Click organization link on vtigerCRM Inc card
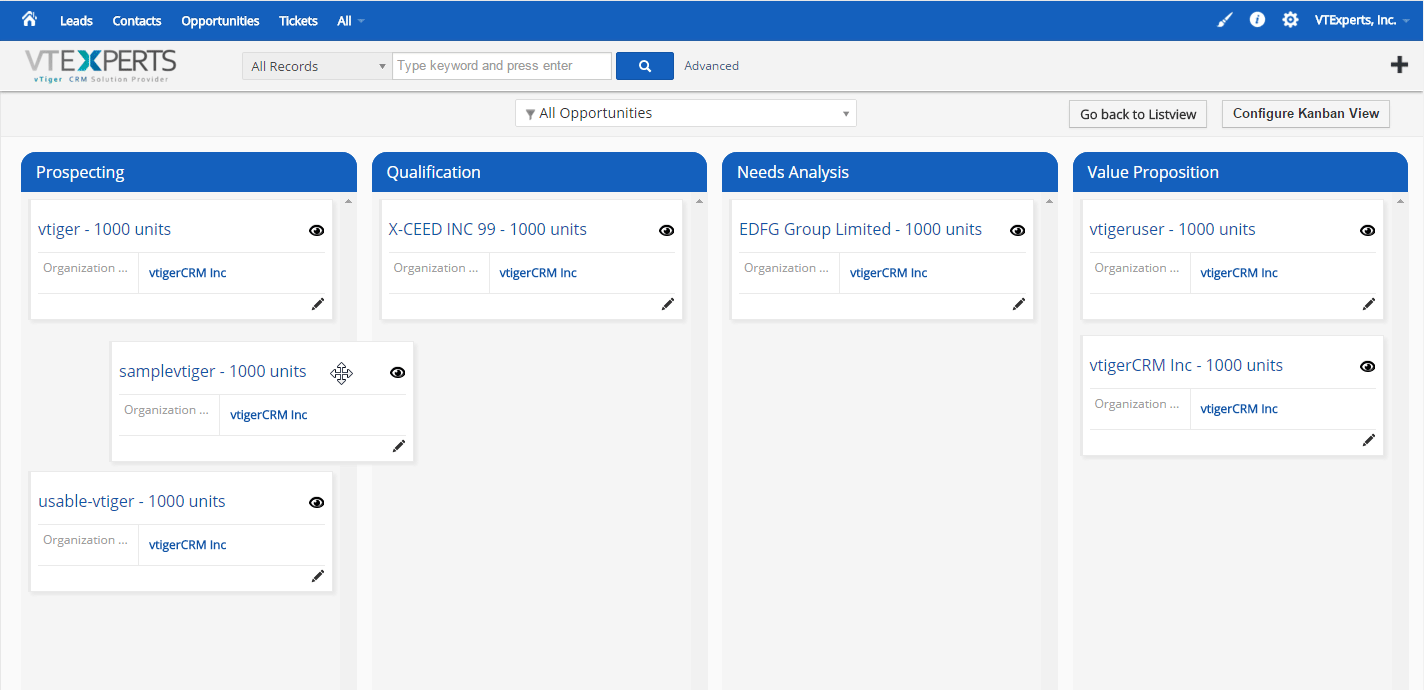1424x690 pixels. coord(1239,409)
